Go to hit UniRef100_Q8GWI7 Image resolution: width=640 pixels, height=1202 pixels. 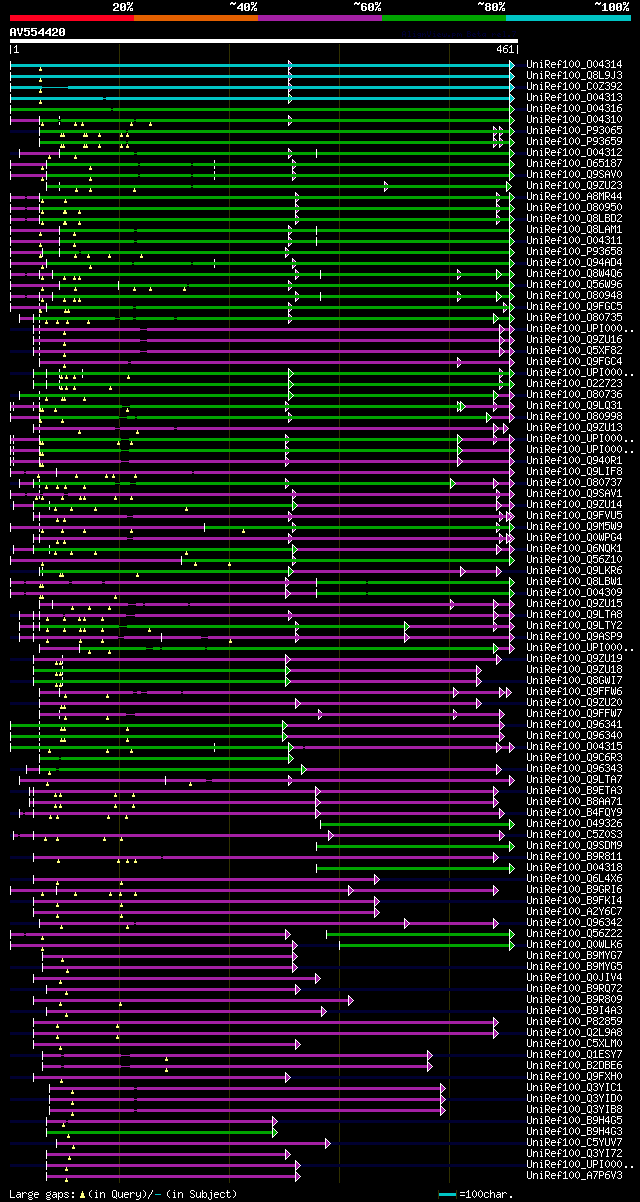574,680
